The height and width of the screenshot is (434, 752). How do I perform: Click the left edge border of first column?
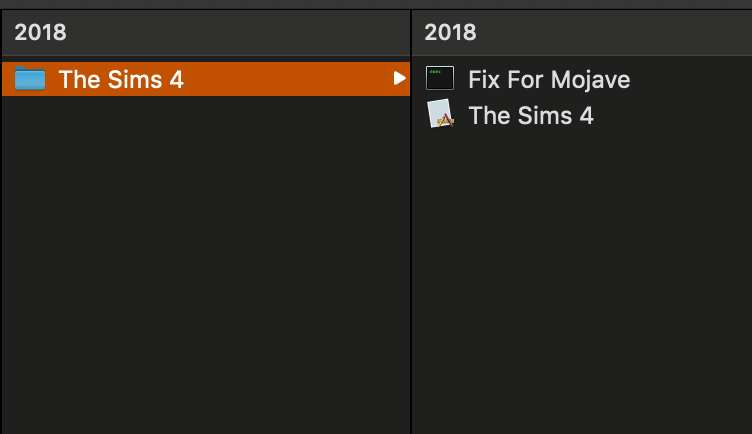click(x=1, y=221)
